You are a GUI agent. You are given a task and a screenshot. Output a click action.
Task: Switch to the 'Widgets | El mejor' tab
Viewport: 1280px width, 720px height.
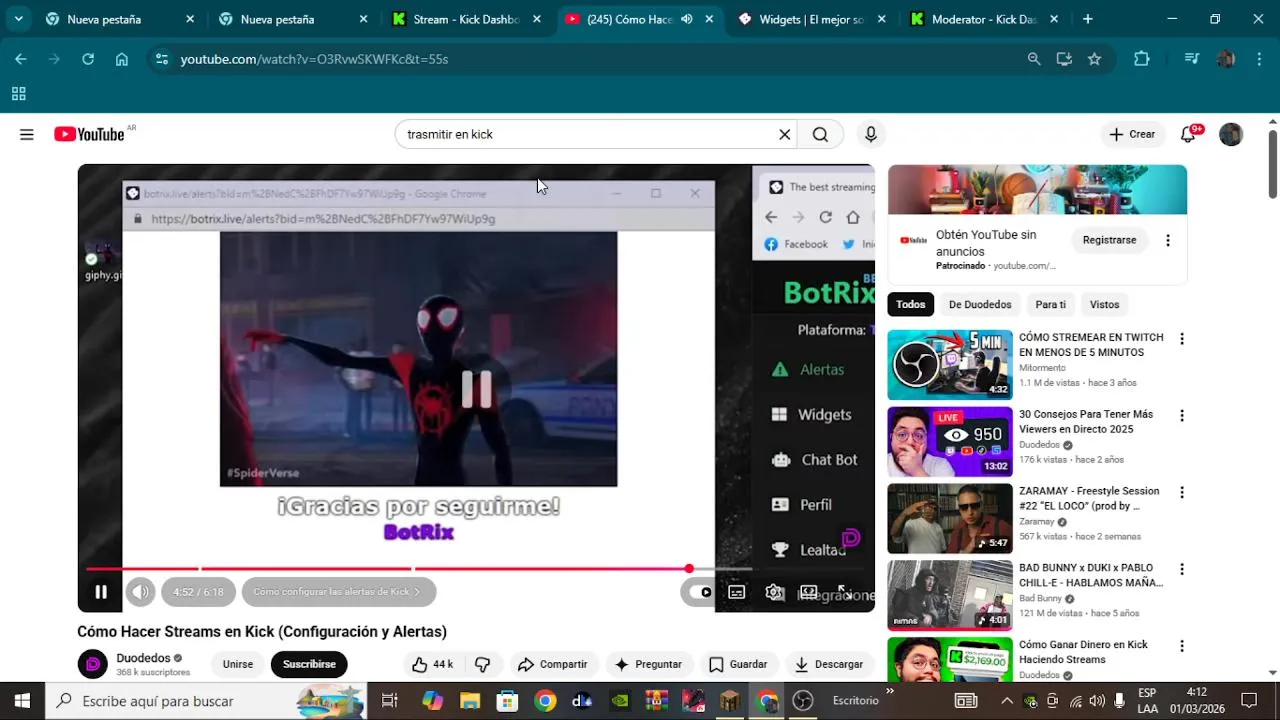[811, 19]
